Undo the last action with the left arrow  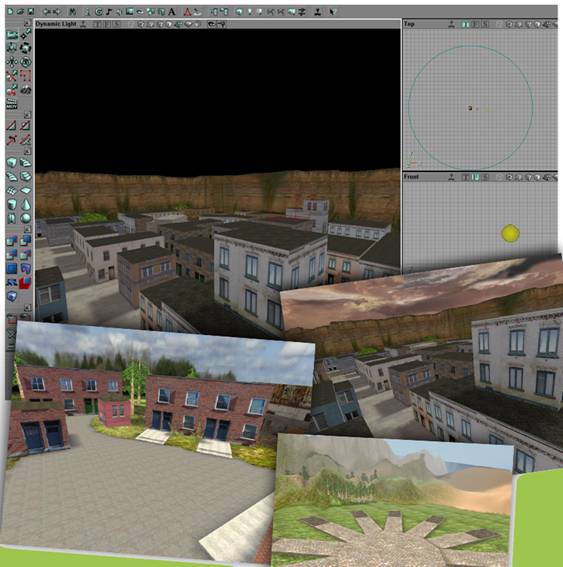tap(47, 12)
